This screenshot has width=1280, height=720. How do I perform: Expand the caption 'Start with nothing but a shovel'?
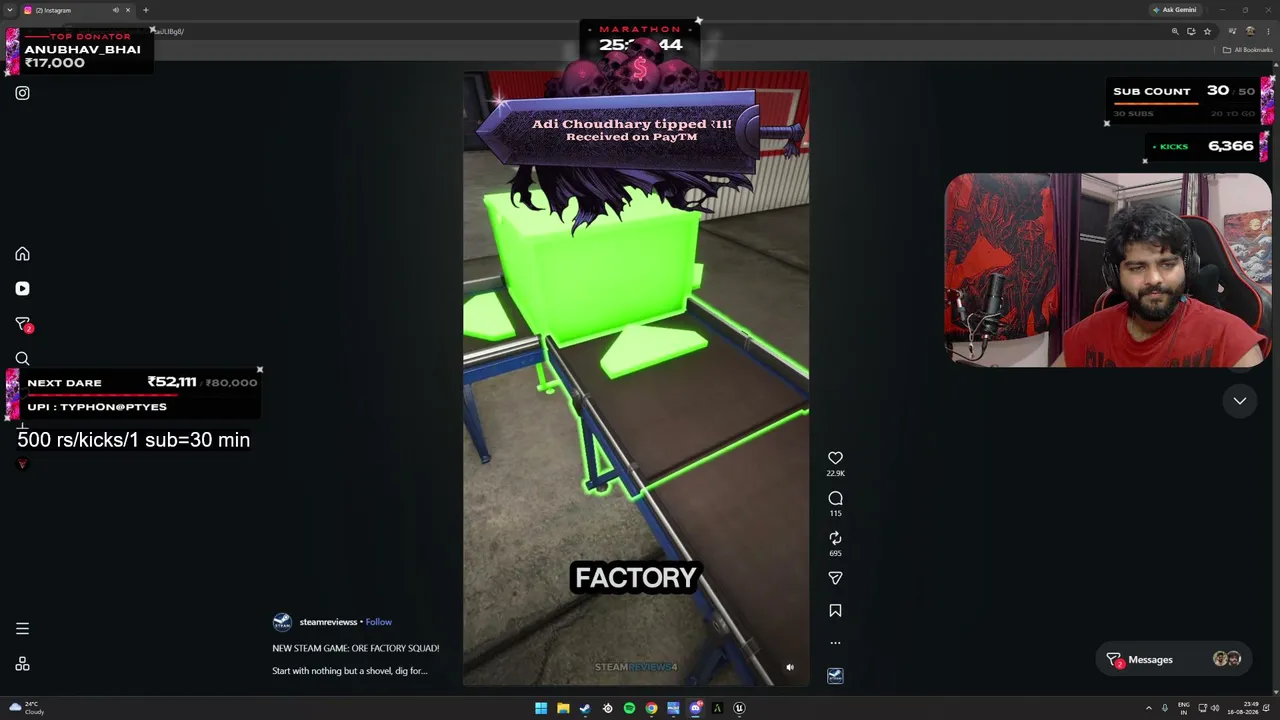[x=349, y=671]
